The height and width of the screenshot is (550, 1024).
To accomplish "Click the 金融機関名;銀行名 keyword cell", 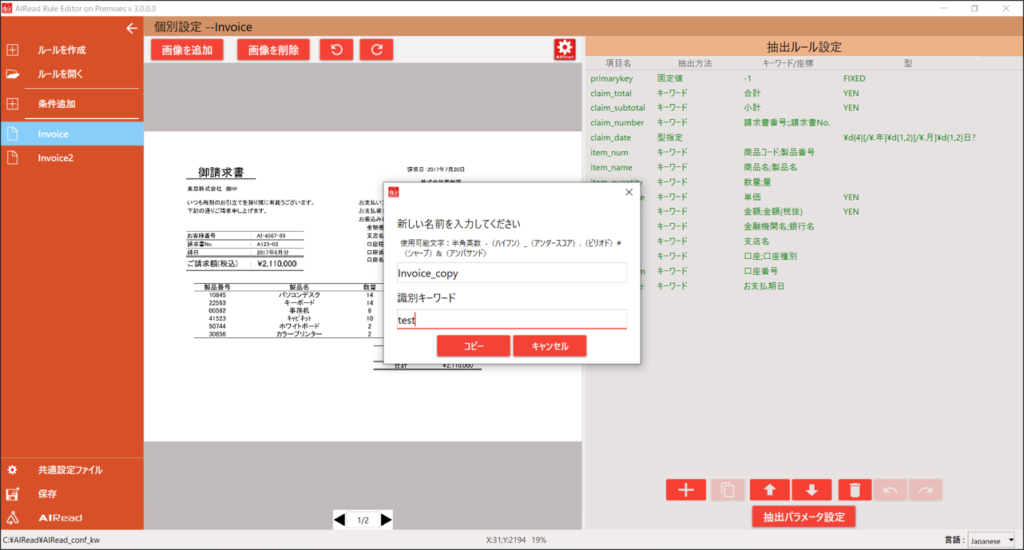I will point(779,227).
